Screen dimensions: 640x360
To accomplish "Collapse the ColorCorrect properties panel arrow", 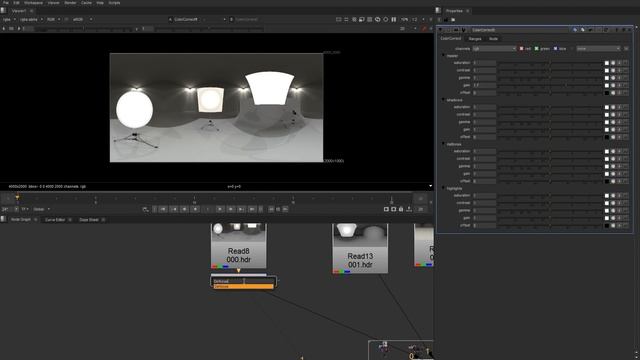I will pos(440,30).
